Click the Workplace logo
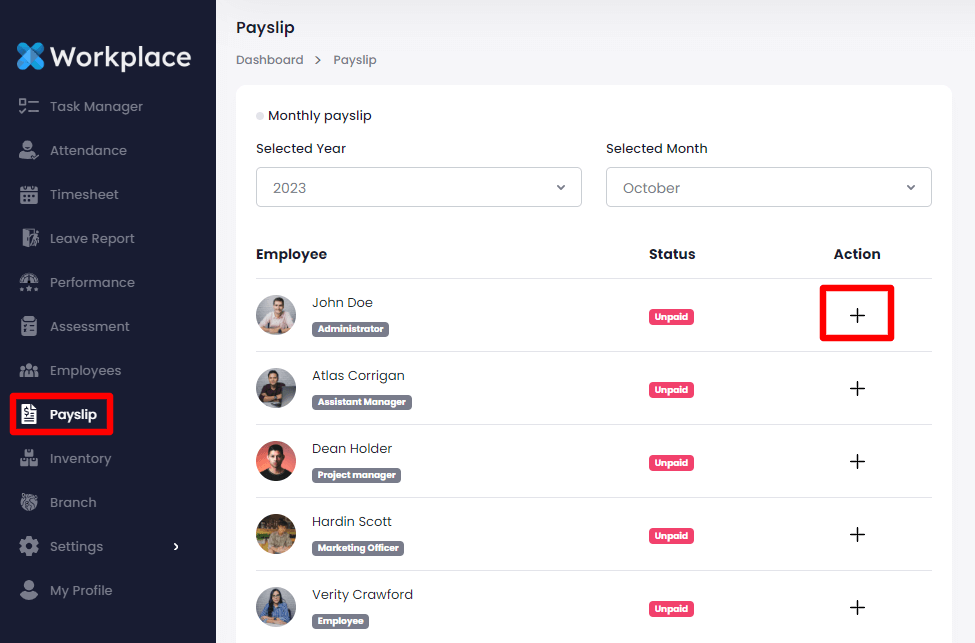Screen dimensions: 975x643 104,56
